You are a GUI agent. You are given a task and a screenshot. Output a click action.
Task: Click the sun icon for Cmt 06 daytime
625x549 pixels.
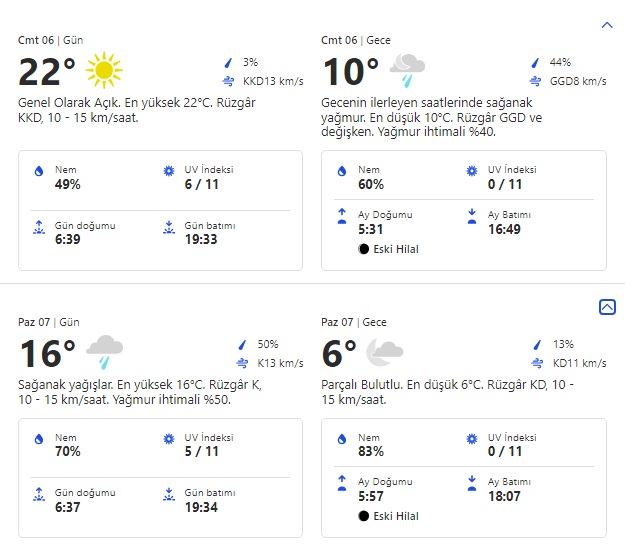pyautogui.click(x=104, y=71)
